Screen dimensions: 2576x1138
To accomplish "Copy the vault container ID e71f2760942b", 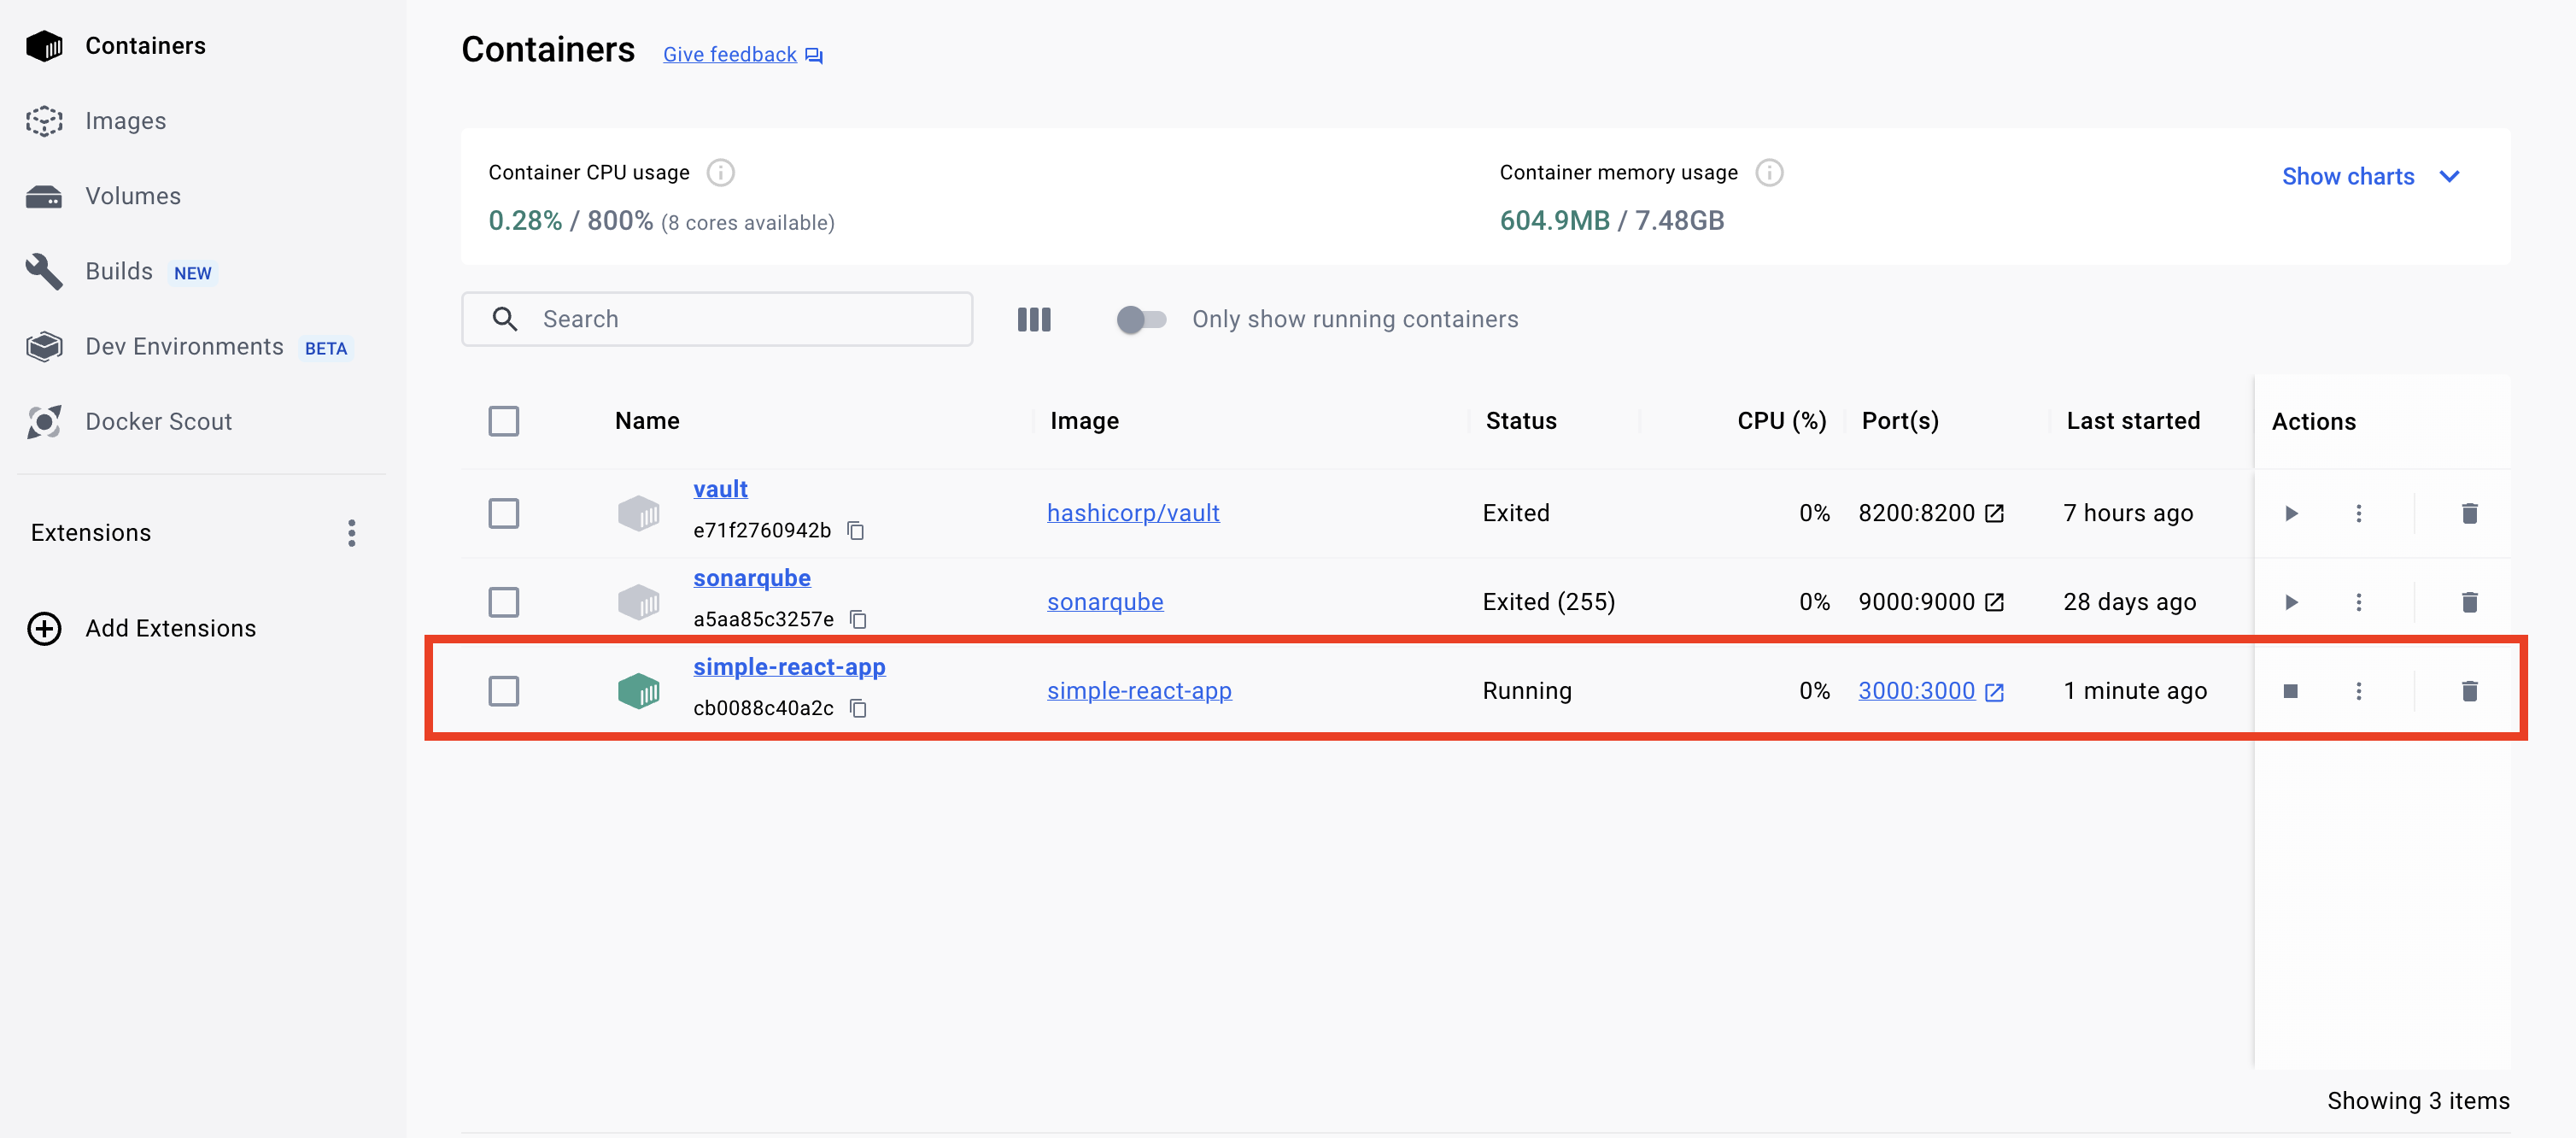I will (x=856, y=530).
